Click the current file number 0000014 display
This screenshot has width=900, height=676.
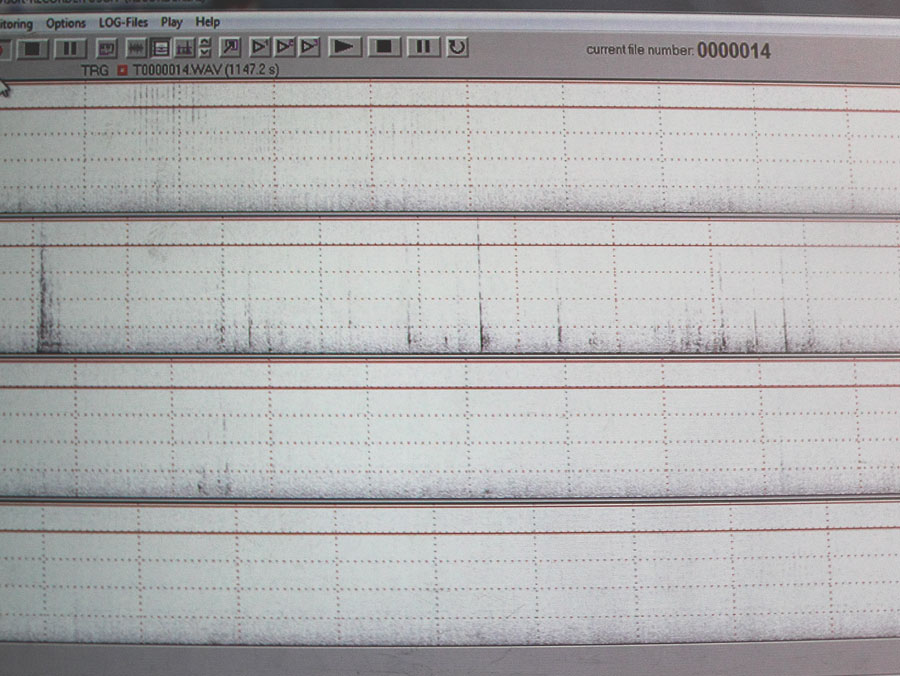678,50
